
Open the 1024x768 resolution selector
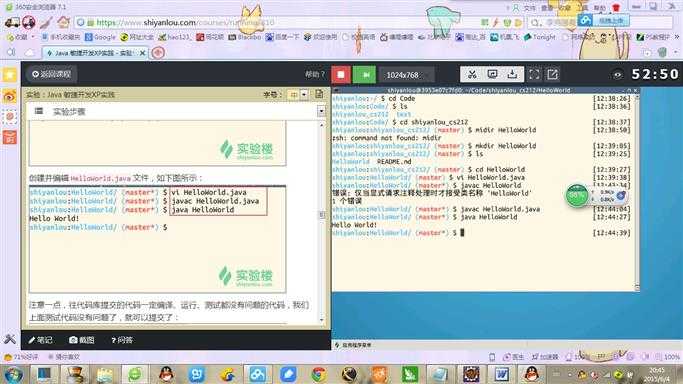point(406,75)
